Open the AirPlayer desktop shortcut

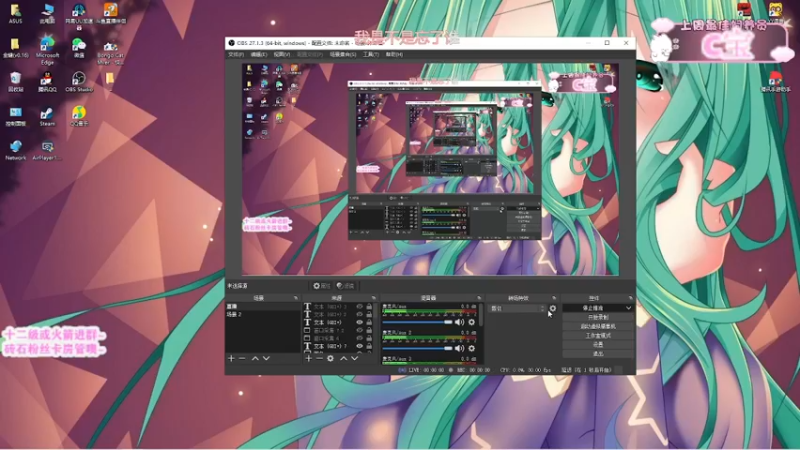coord(47,151)
